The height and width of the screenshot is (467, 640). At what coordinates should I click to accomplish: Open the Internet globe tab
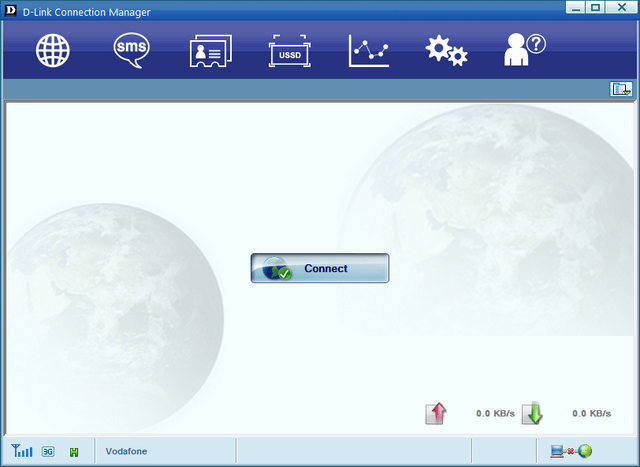click(53, 50)
